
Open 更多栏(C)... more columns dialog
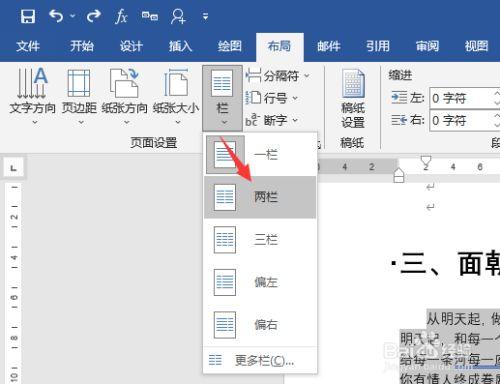[260, 360]
